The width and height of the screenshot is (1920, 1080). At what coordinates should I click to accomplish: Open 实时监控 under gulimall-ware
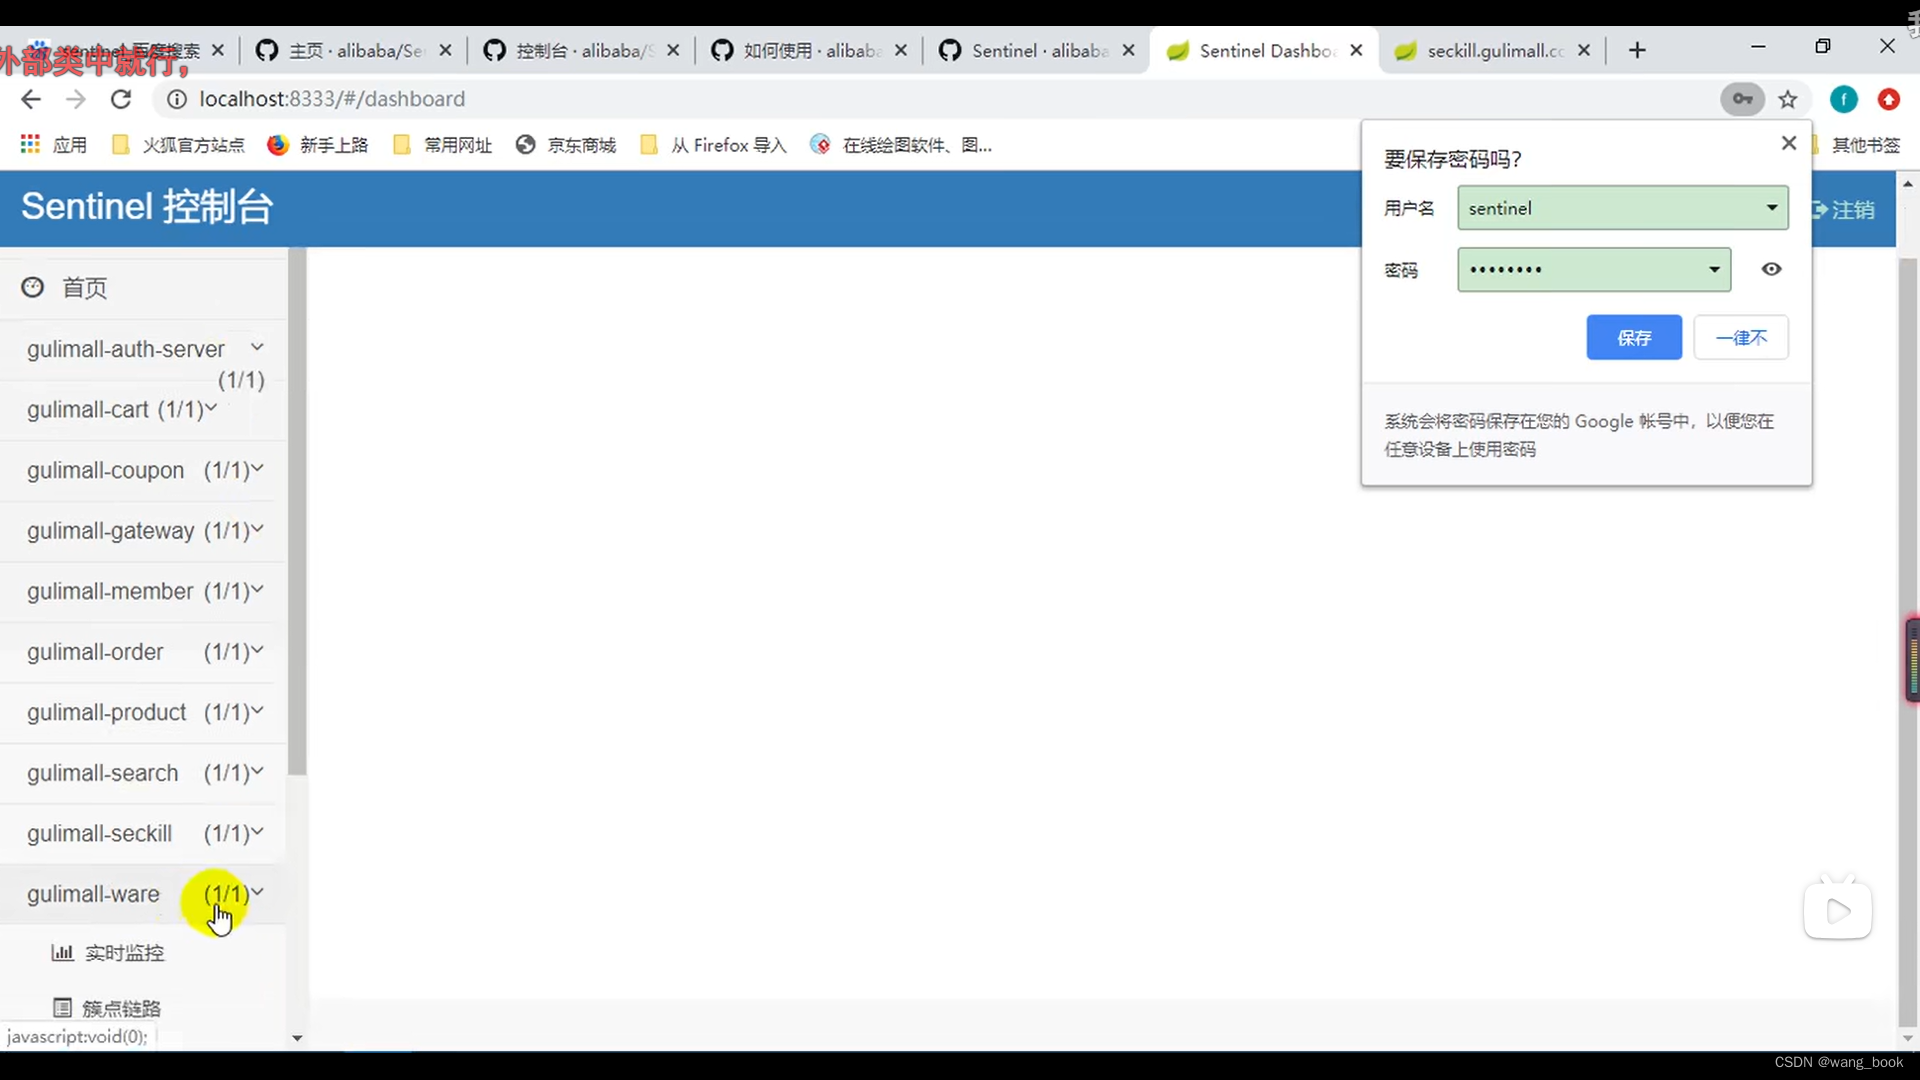pos(108,953)
